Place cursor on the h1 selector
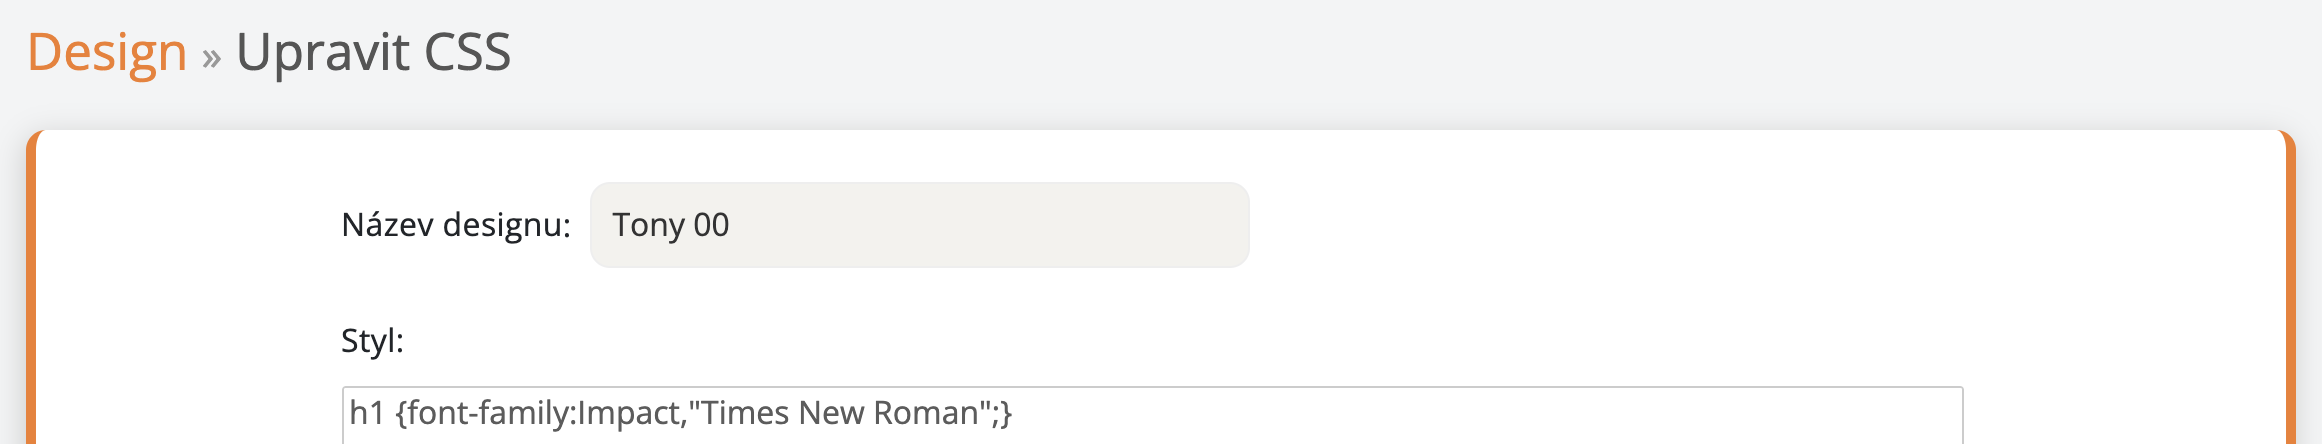The image size is (2322, 444). coord(366,413)
